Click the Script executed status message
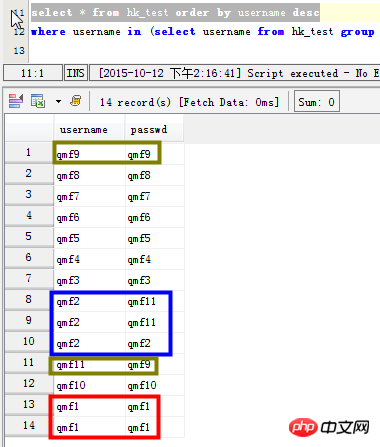The width and height of the screenshot is (380, 447). tap(235, 73)
